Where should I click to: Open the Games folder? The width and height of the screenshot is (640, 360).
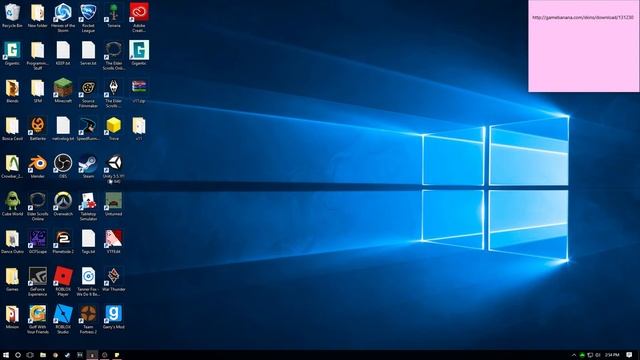tap(12, 279)
